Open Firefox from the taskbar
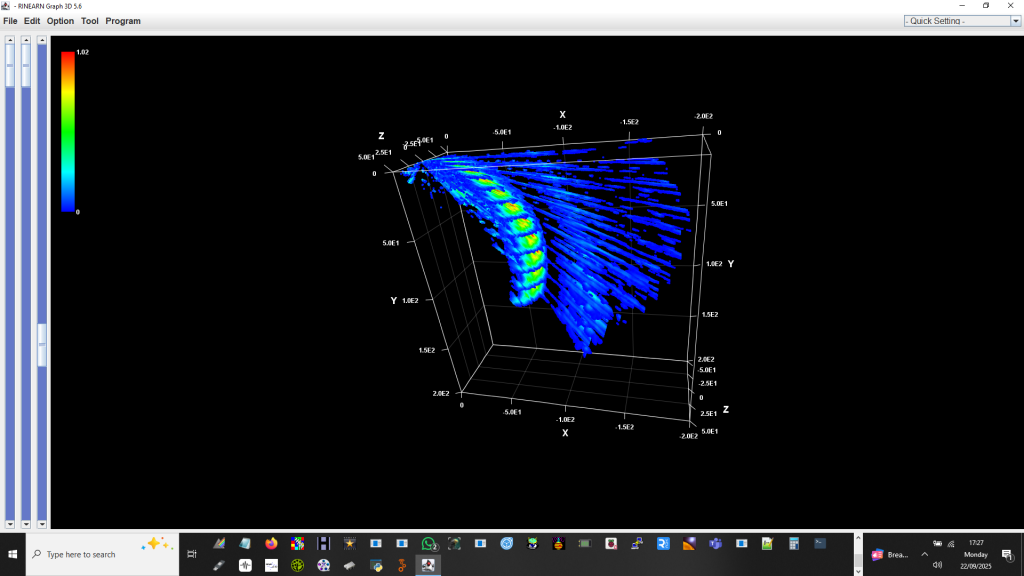 point(271,543)
